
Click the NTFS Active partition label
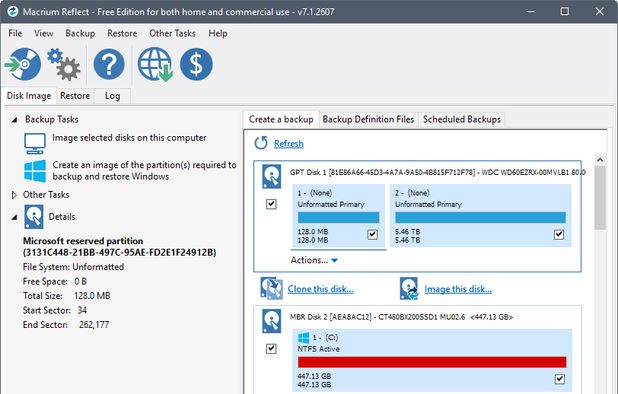coord(318,349)
